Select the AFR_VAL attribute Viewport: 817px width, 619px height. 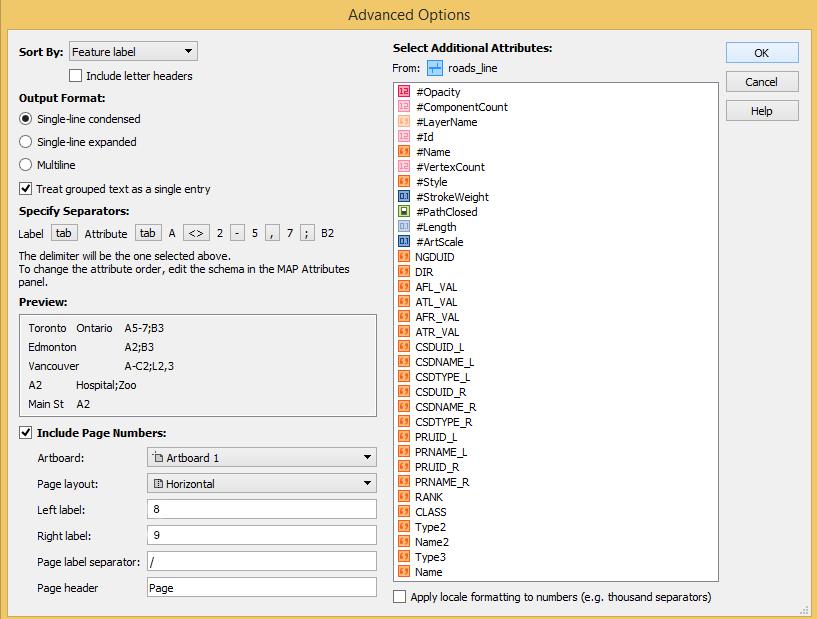pyautogui.click(x=437, y=317)
